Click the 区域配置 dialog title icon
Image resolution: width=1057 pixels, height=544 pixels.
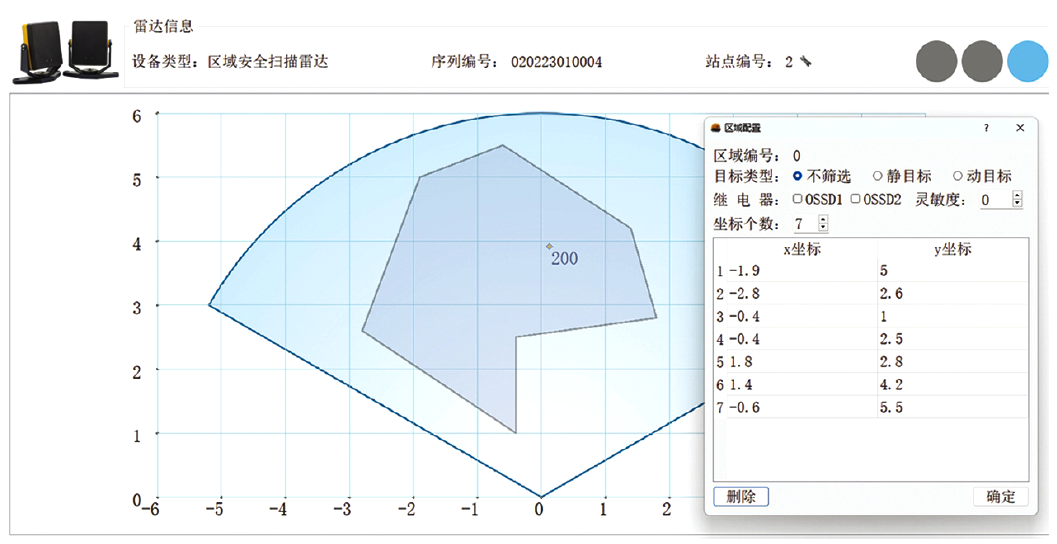[715, 128]
